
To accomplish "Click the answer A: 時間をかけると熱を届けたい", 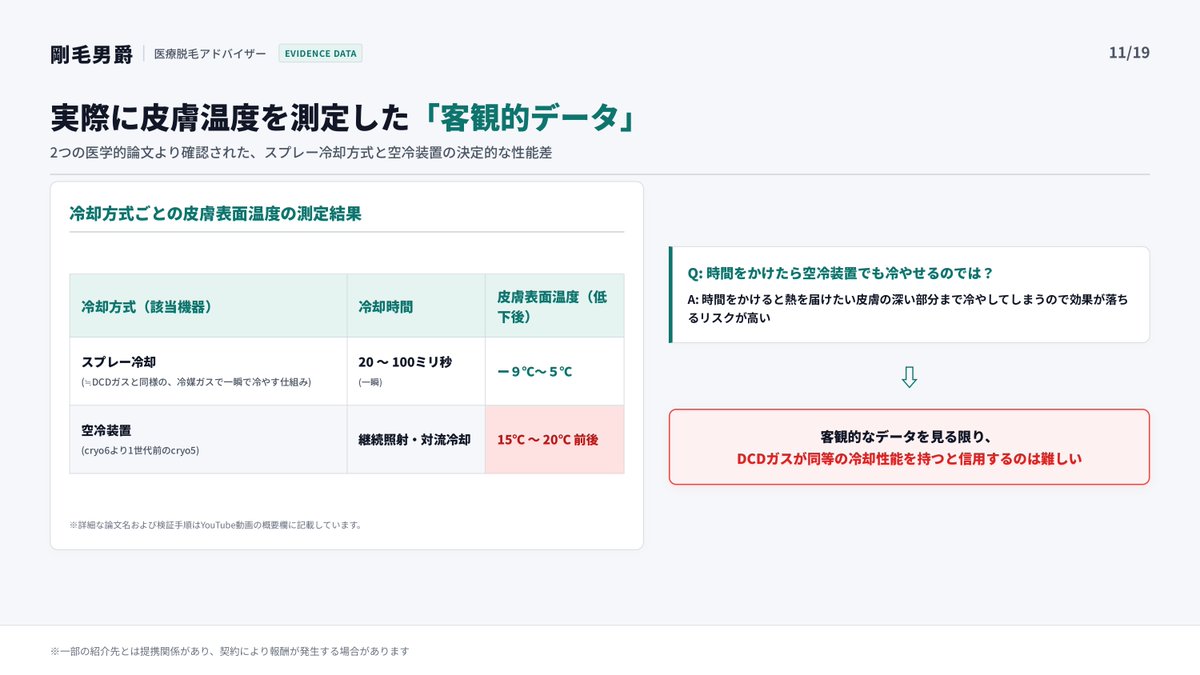I will (x=909, y=308).
